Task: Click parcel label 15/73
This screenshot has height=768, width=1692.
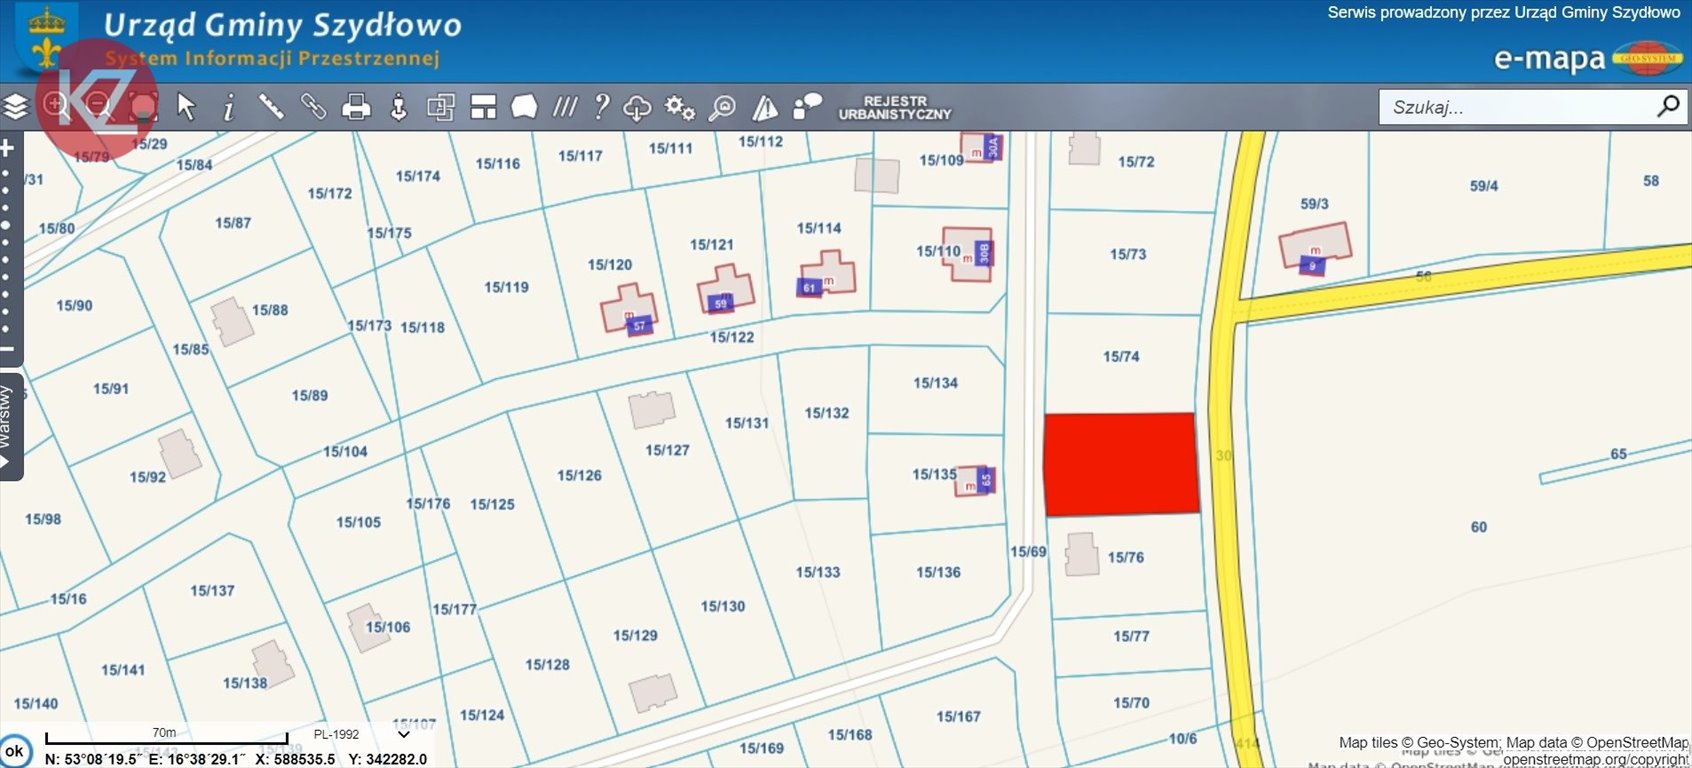Action: [x=1128, y=254]
